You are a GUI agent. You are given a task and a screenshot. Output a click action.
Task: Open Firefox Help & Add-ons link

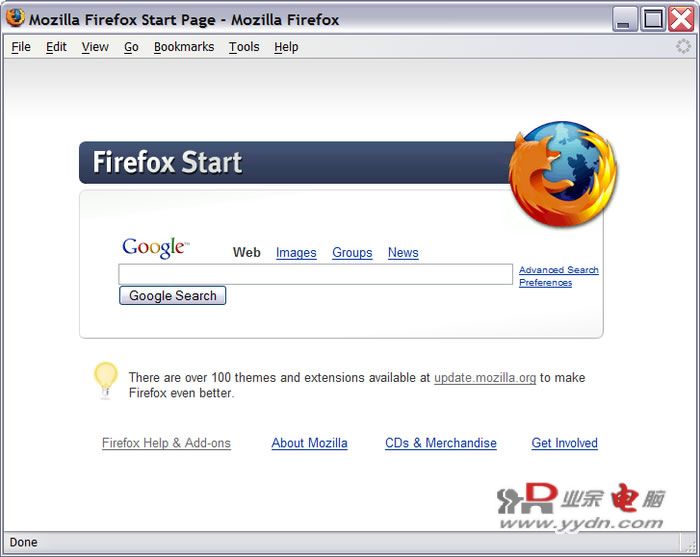click(x=166, y=443)
